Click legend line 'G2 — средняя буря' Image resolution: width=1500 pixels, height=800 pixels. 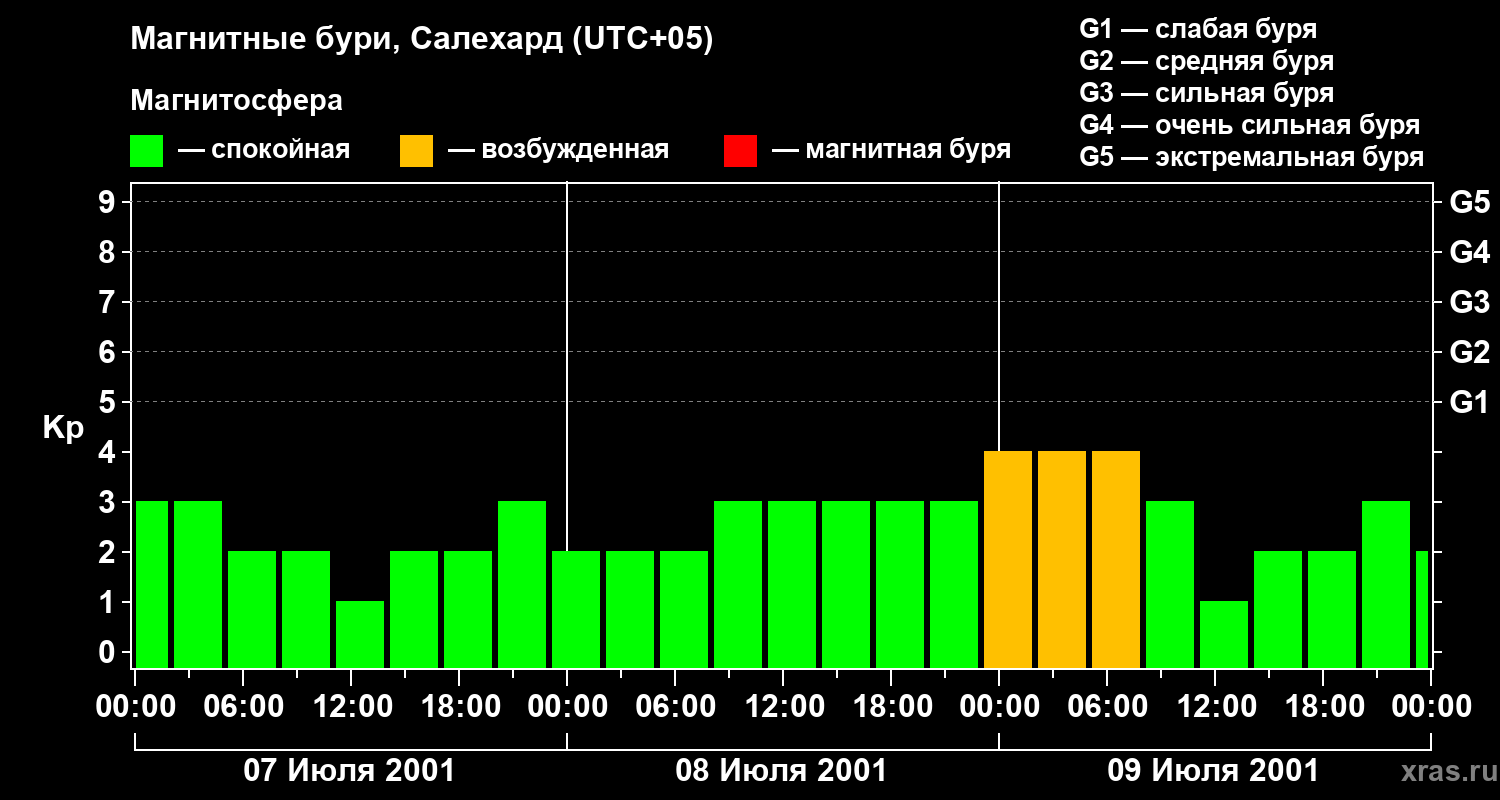[x=1206, y=61]
